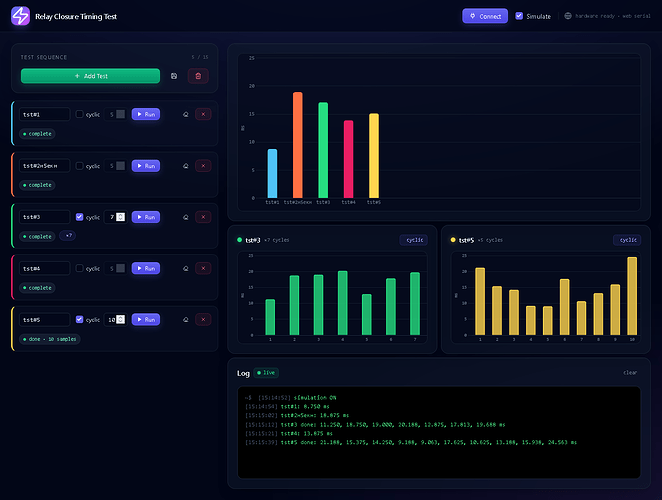662x500 pixels.
Task: Remove tst#3 with its red X
Action: pos(203,217)
